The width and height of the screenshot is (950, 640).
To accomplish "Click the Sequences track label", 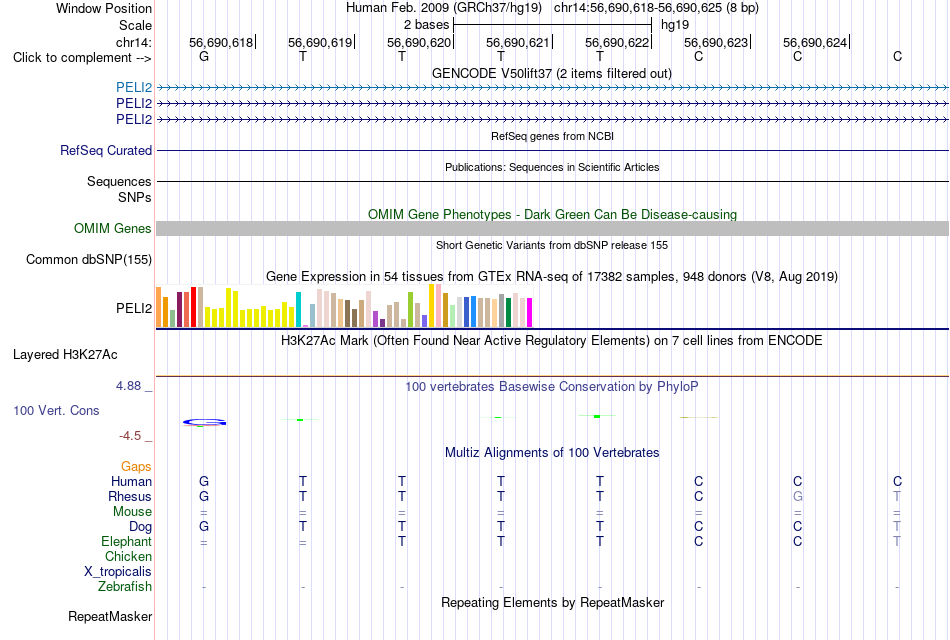I will 119,181.
